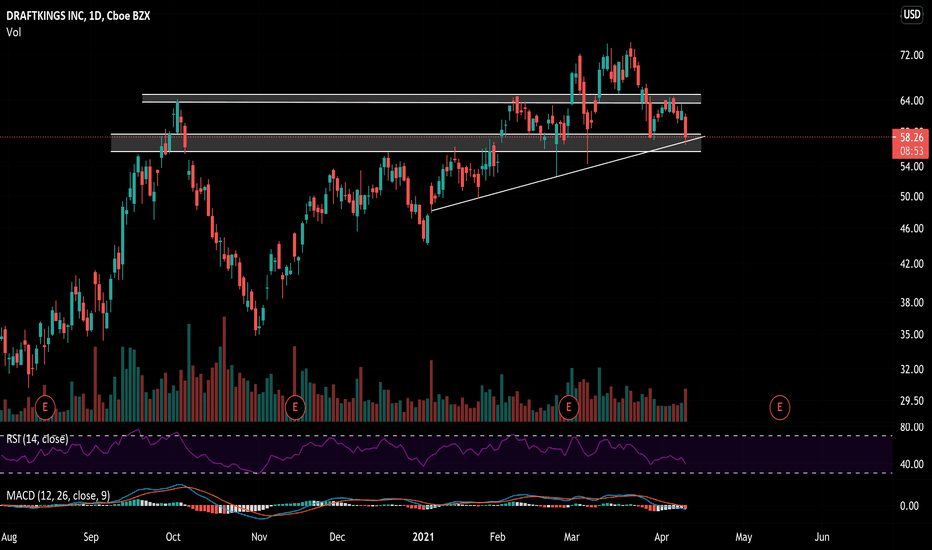Click the August earnings E marker
932x550 pixels.
(45, 407)
